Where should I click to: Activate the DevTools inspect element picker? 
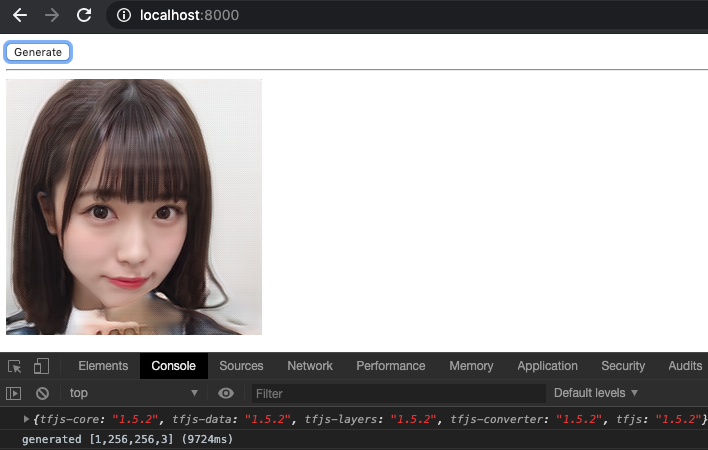click(x=14, y=366)
